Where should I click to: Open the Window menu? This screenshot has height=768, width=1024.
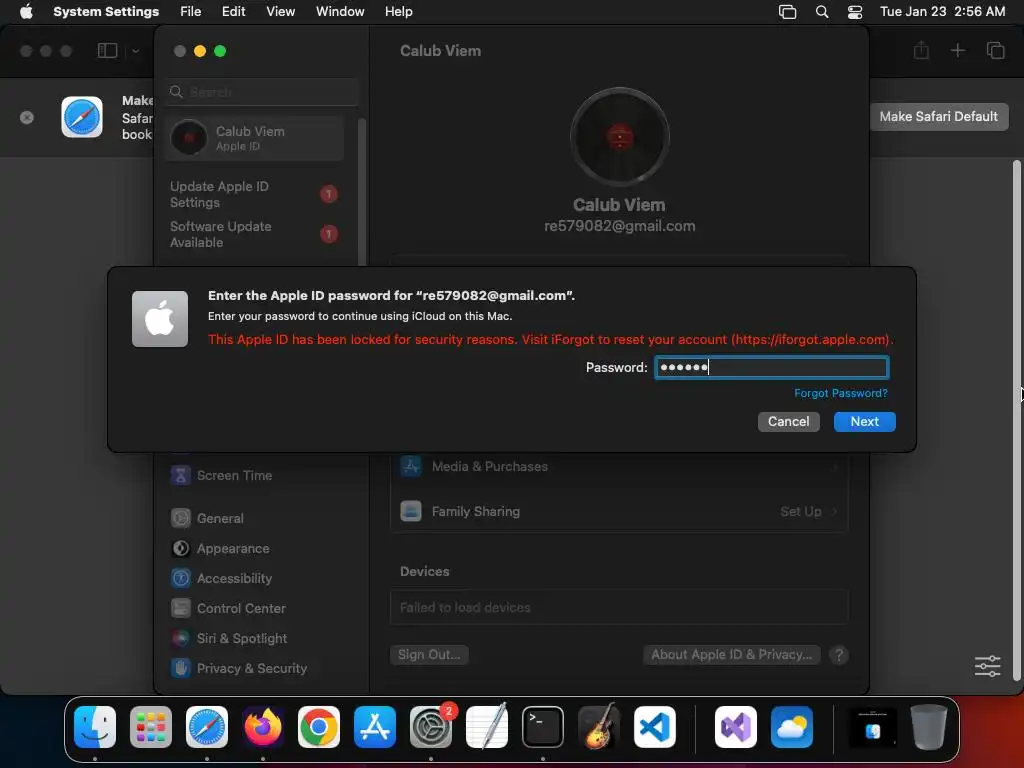[340, 11]
